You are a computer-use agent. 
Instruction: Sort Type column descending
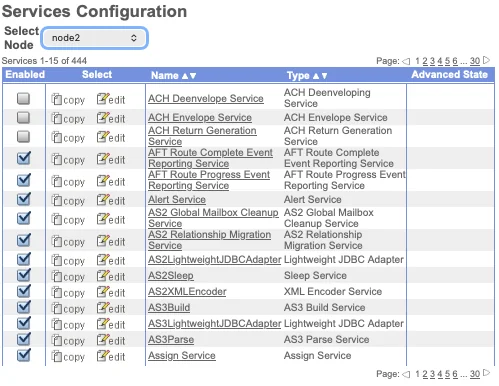(x=324, y=76)
